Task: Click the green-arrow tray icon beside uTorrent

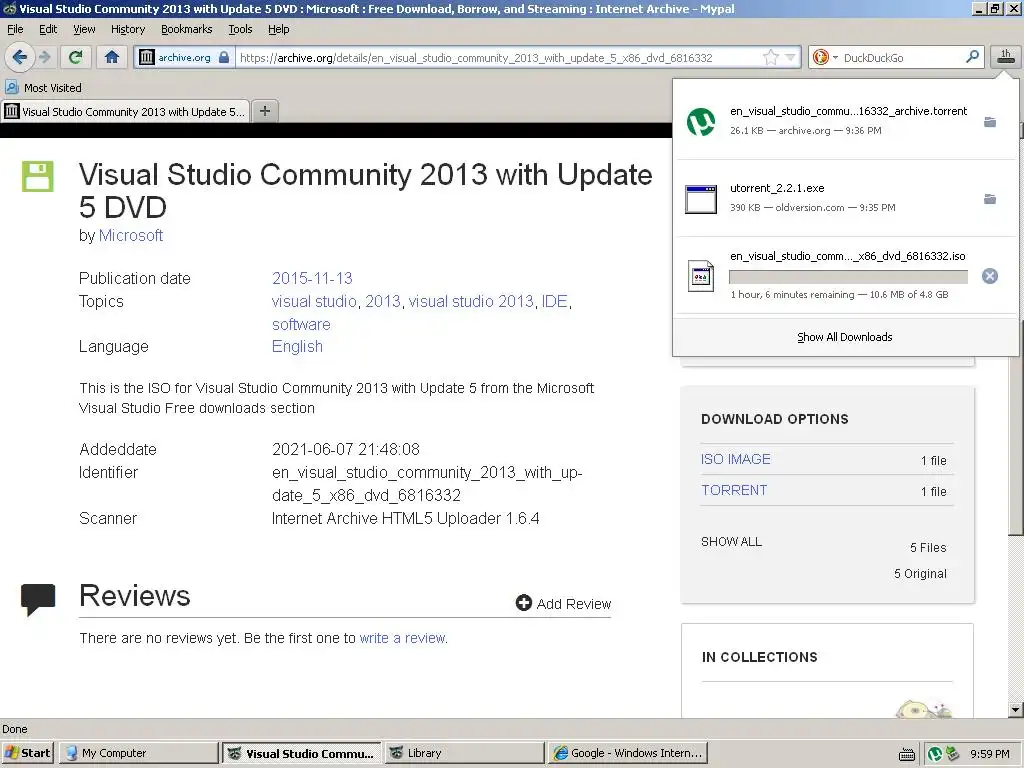Action: [x=952, y=753]
